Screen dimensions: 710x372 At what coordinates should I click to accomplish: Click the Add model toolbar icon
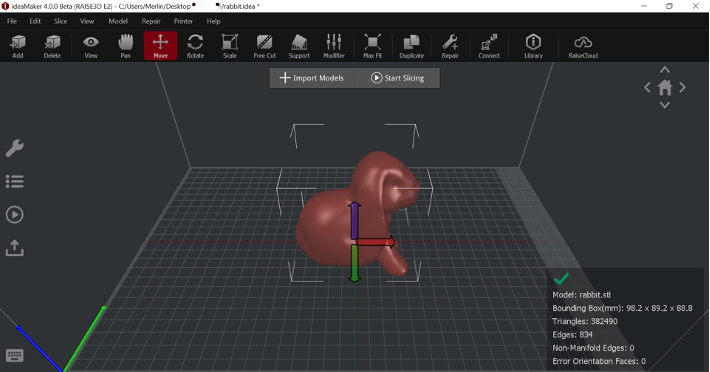(18, 46)
